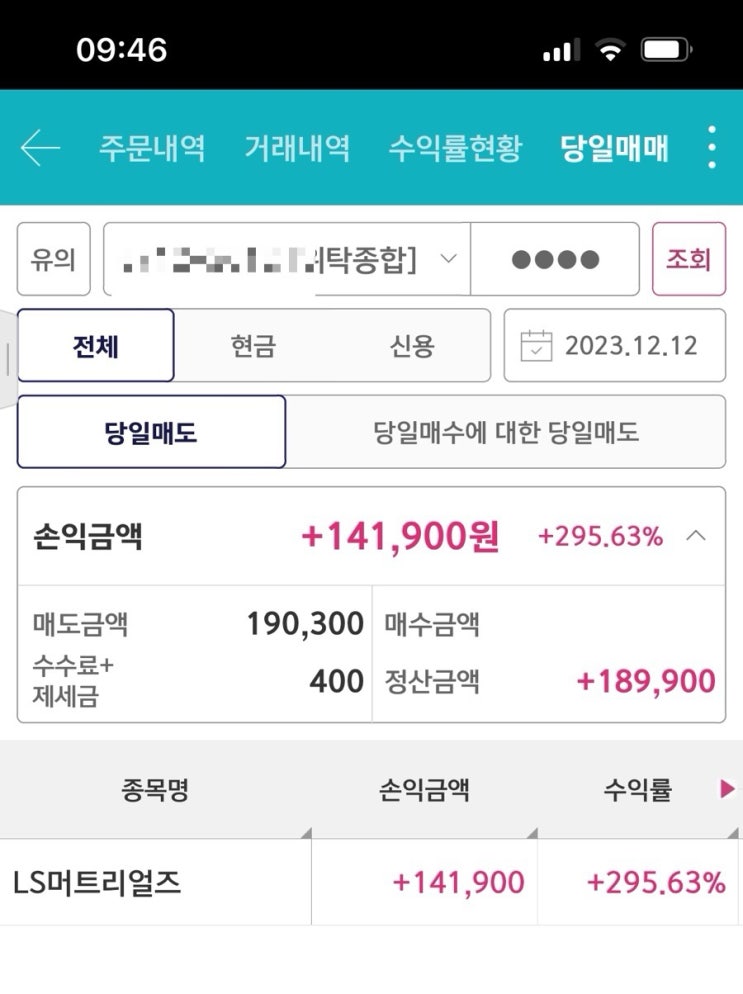Sort by 손익금액 column header

[424, 790]
